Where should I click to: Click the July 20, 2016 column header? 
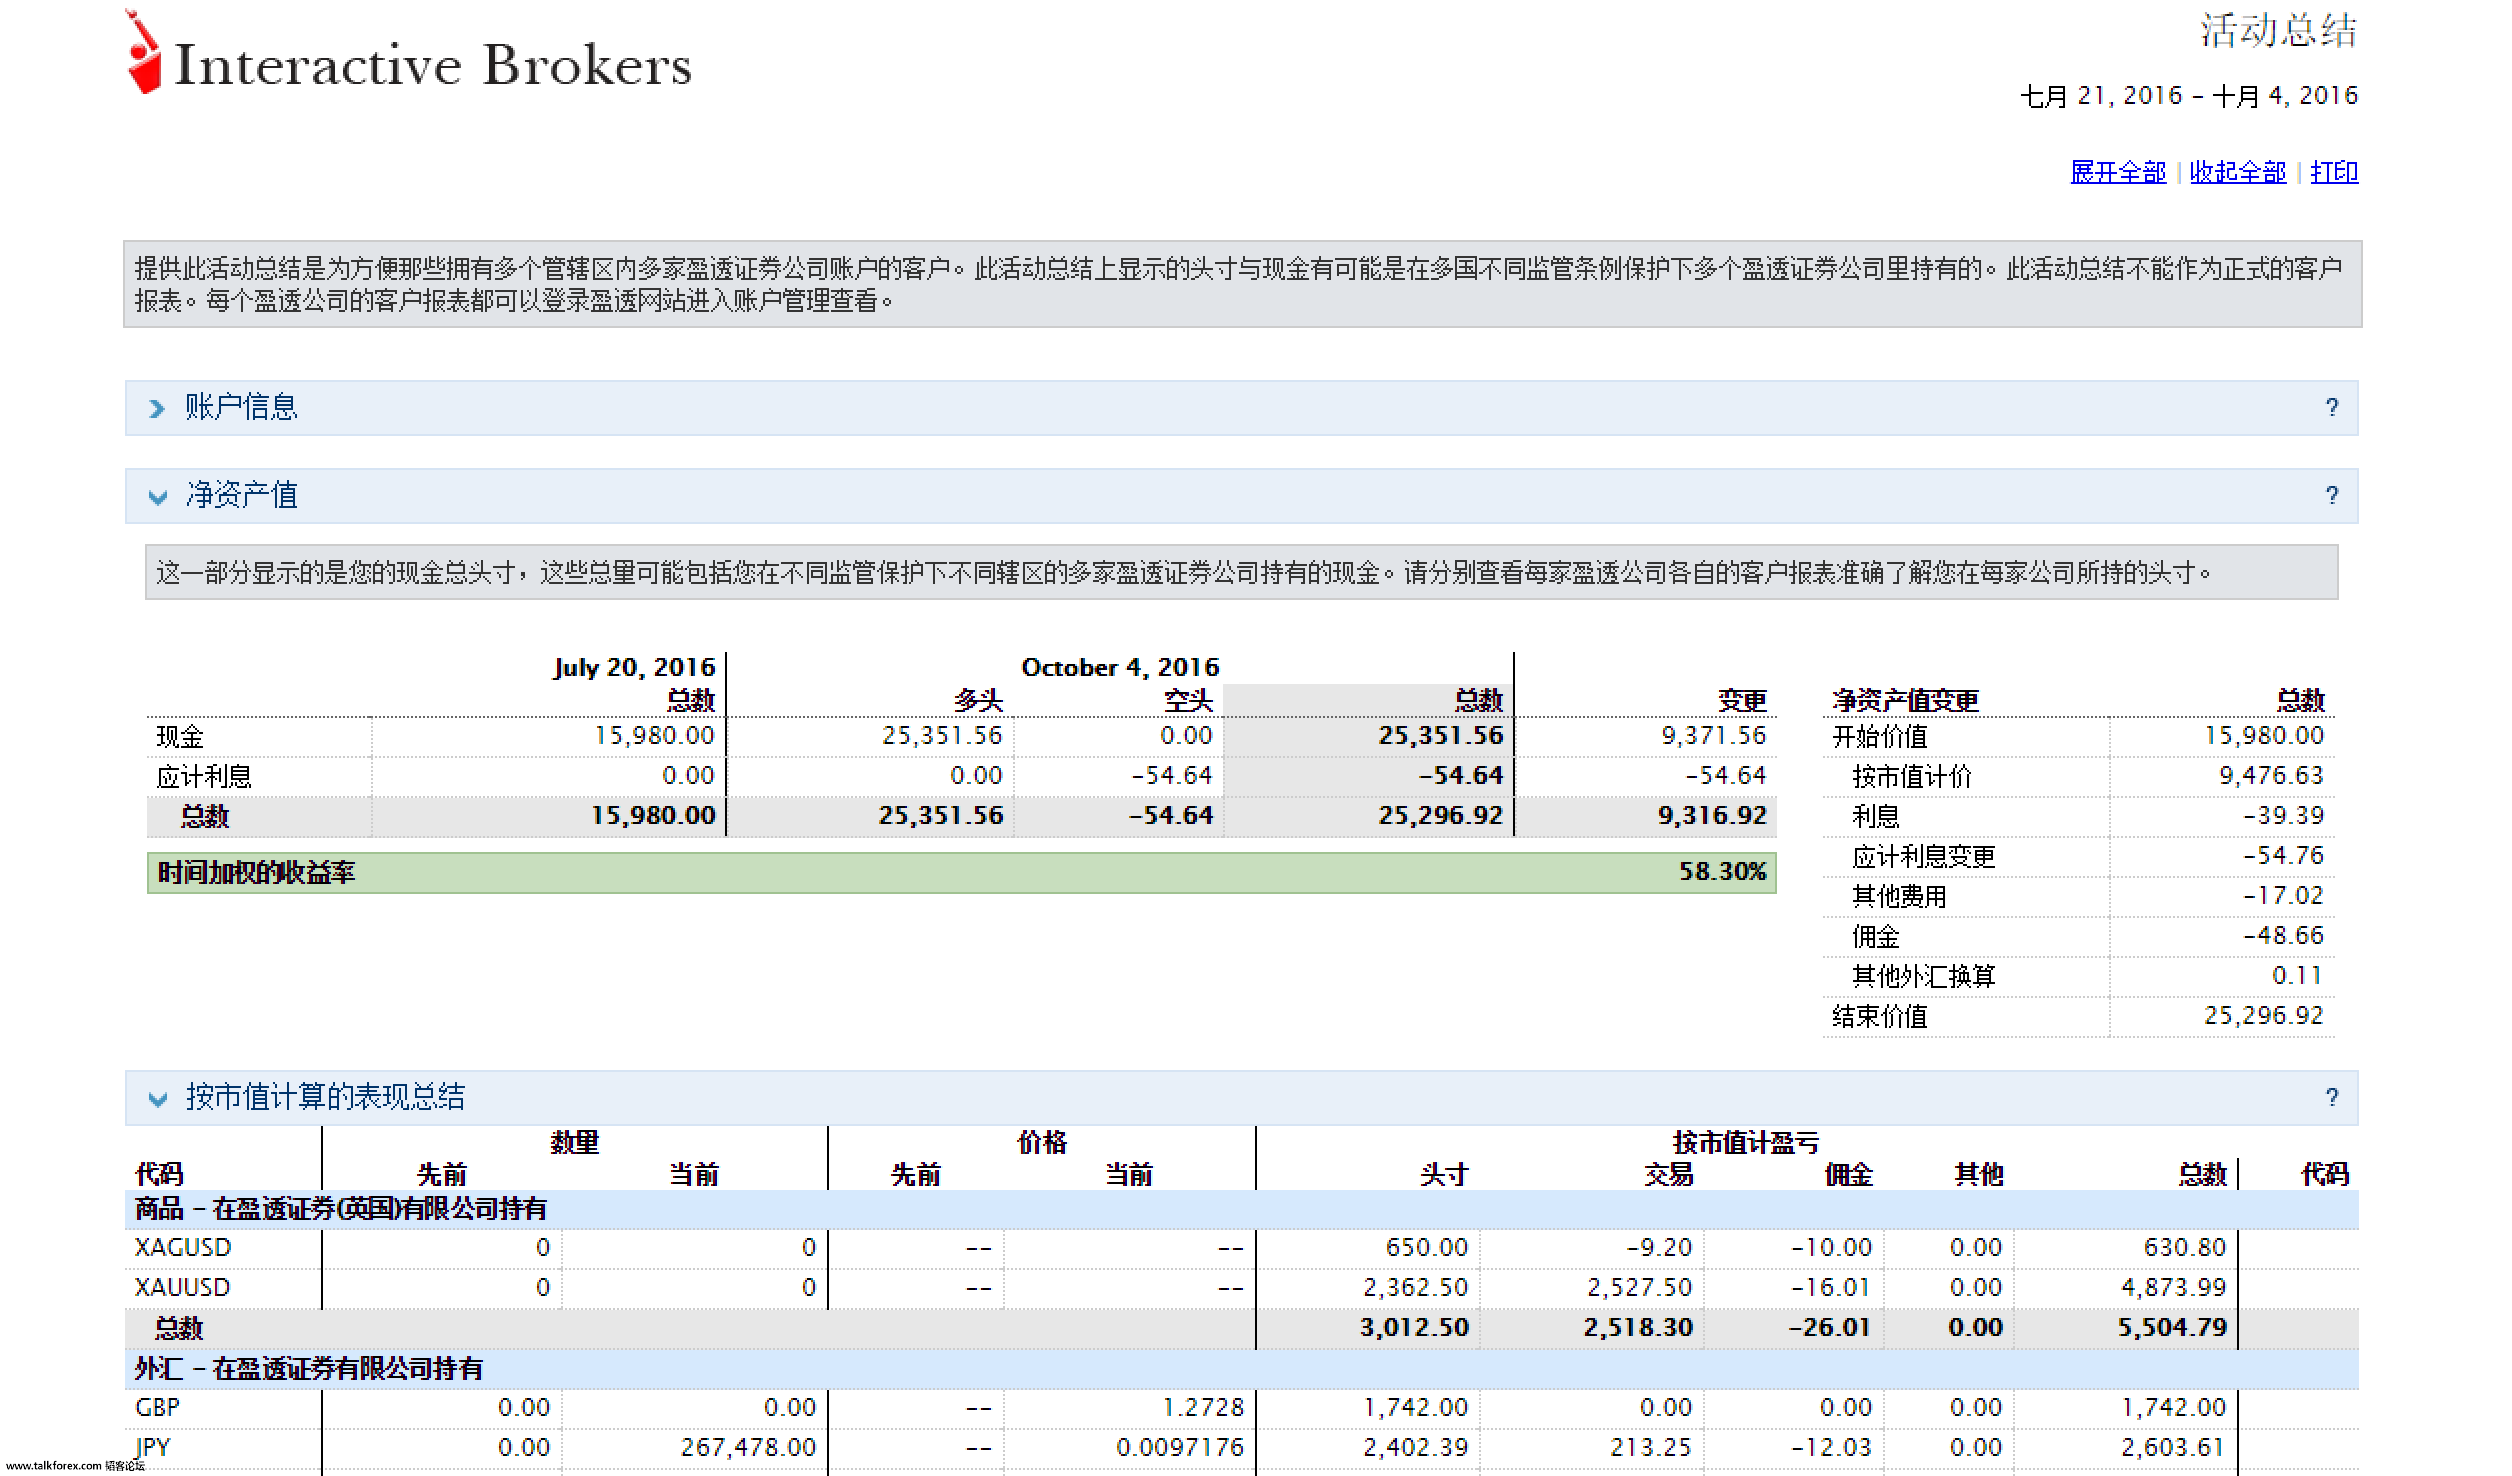[634, 667]
